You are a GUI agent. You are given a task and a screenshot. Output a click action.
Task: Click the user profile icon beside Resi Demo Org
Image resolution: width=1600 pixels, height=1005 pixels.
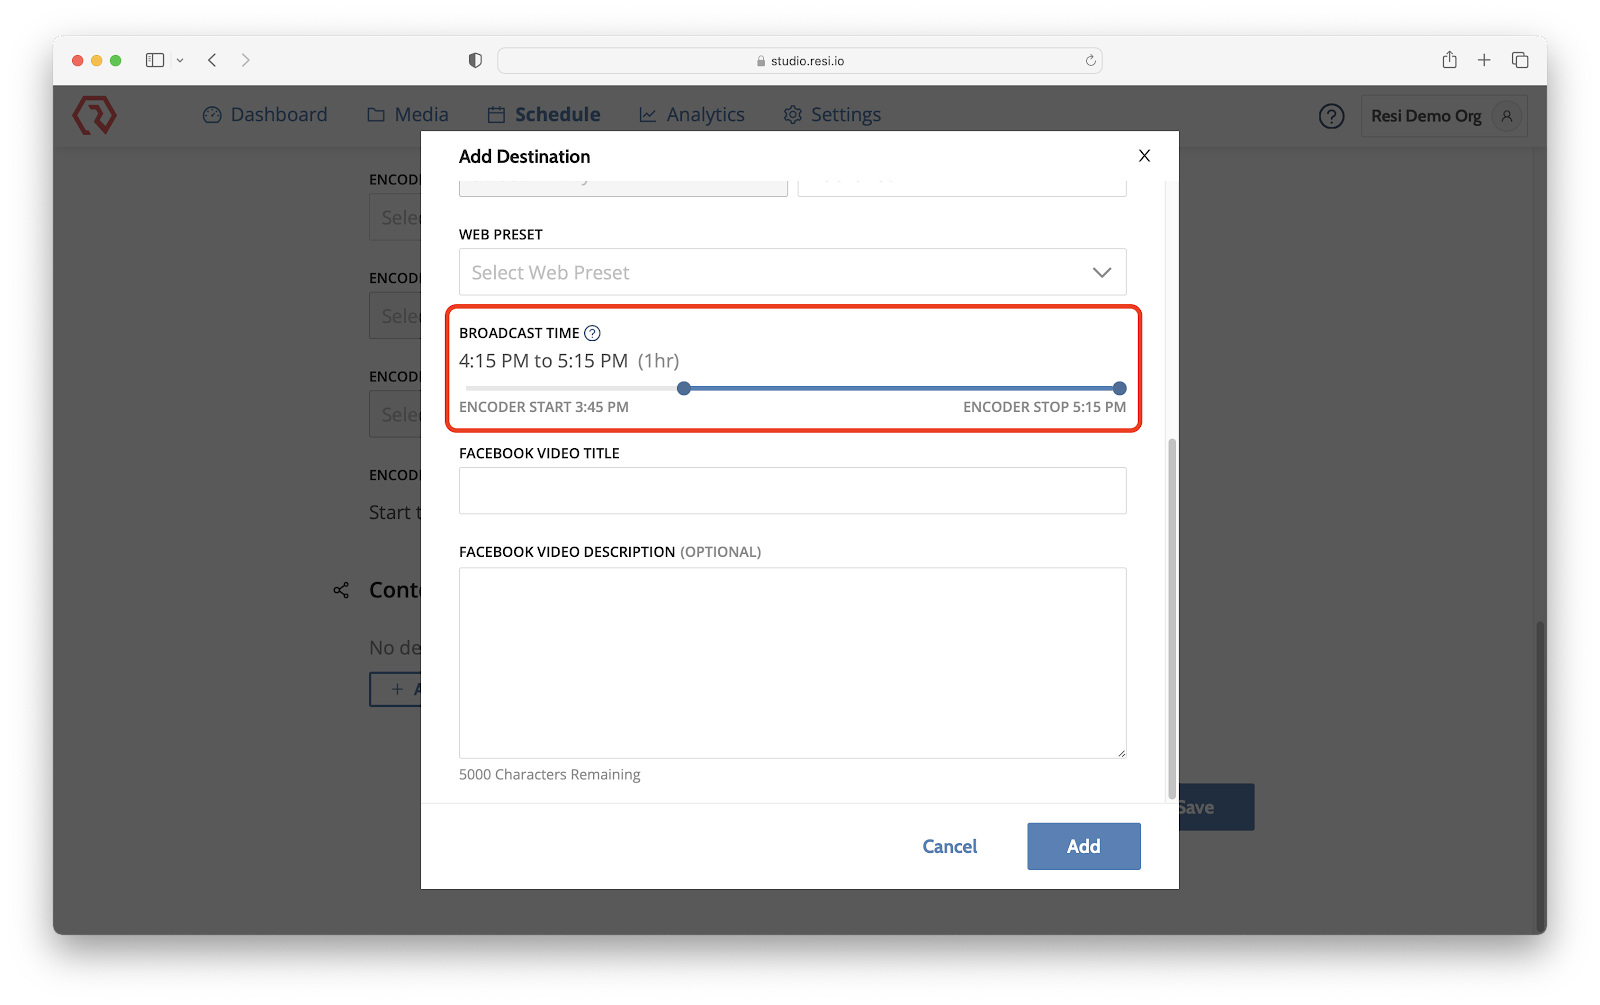coord(1508,116)
